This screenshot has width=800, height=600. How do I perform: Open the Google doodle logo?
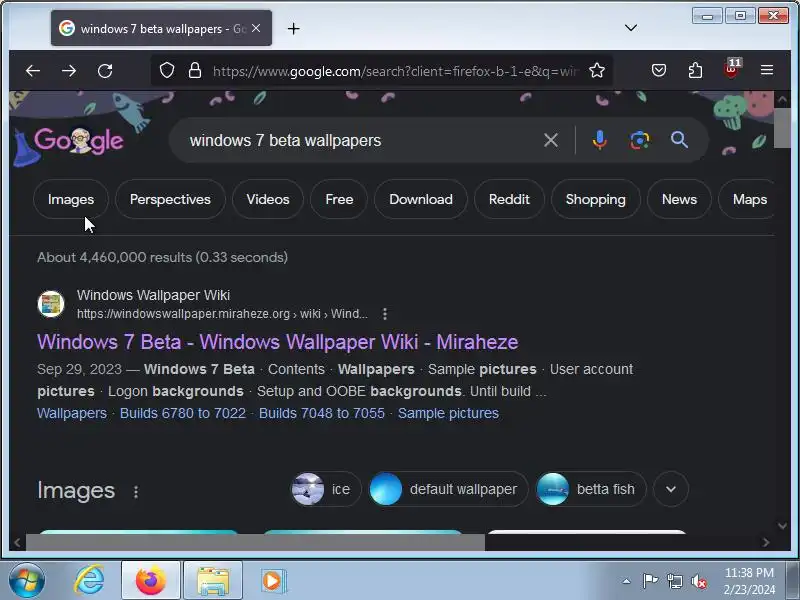pos(79,141)
